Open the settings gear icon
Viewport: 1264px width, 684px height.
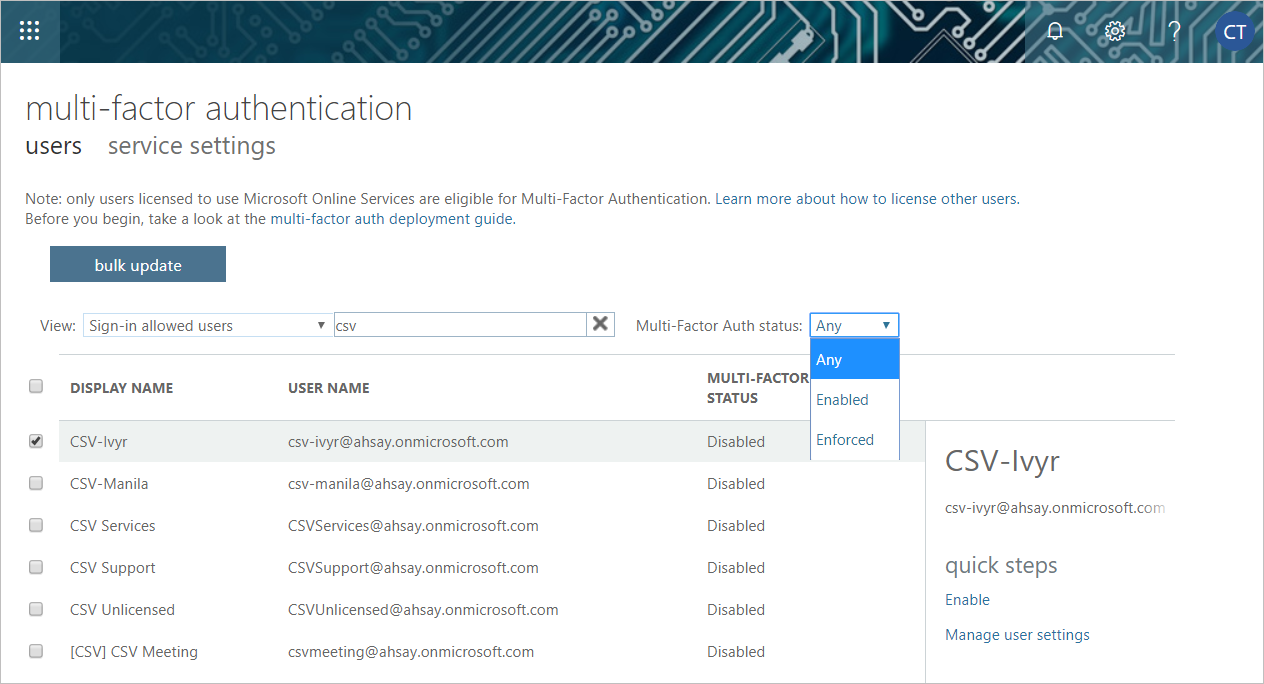pyautogui.click(x=1114, y=31)
